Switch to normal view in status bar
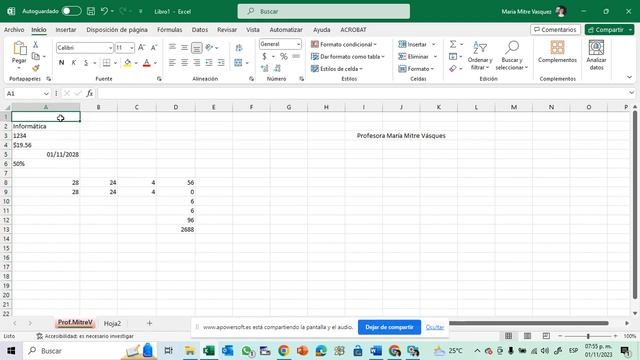This screenshot has height=360, width=640. coord(508,336)
